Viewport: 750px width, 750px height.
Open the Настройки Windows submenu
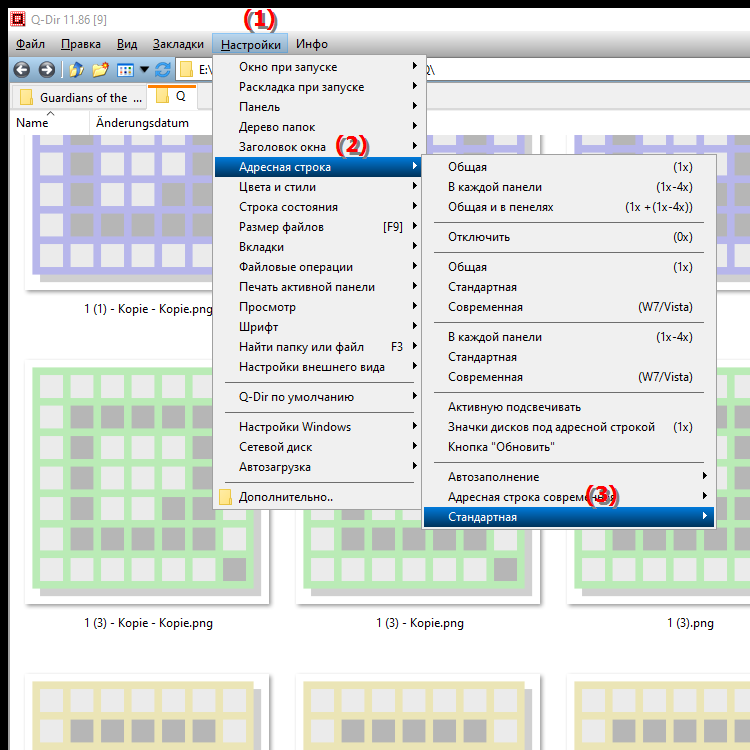[318, 427]
